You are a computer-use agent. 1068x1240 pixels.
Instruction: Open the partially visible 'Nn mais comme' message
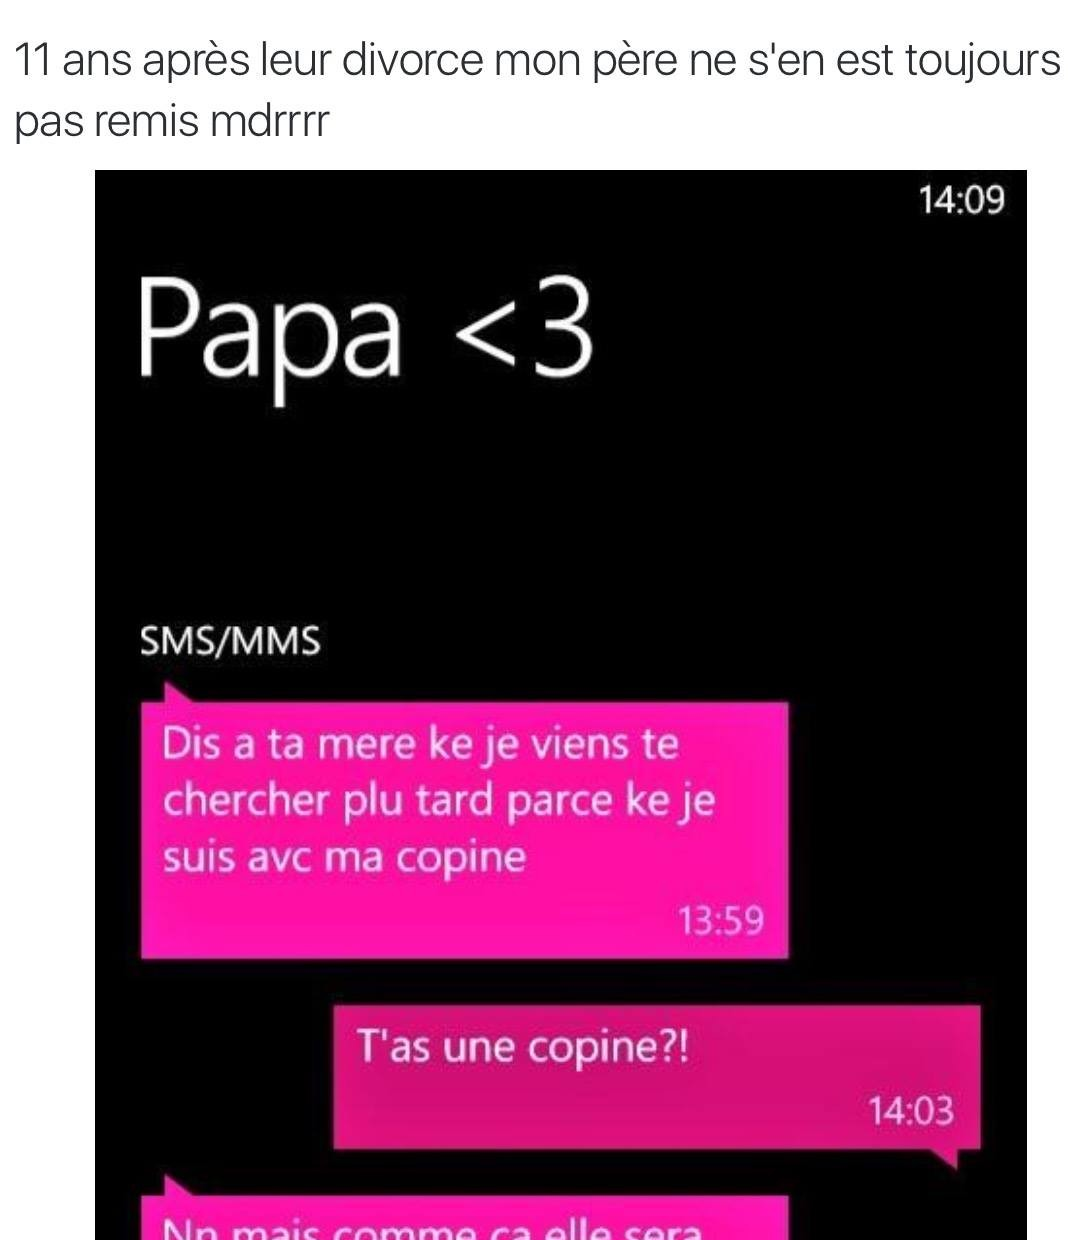pyautogui.click(x=464, y=1218)
